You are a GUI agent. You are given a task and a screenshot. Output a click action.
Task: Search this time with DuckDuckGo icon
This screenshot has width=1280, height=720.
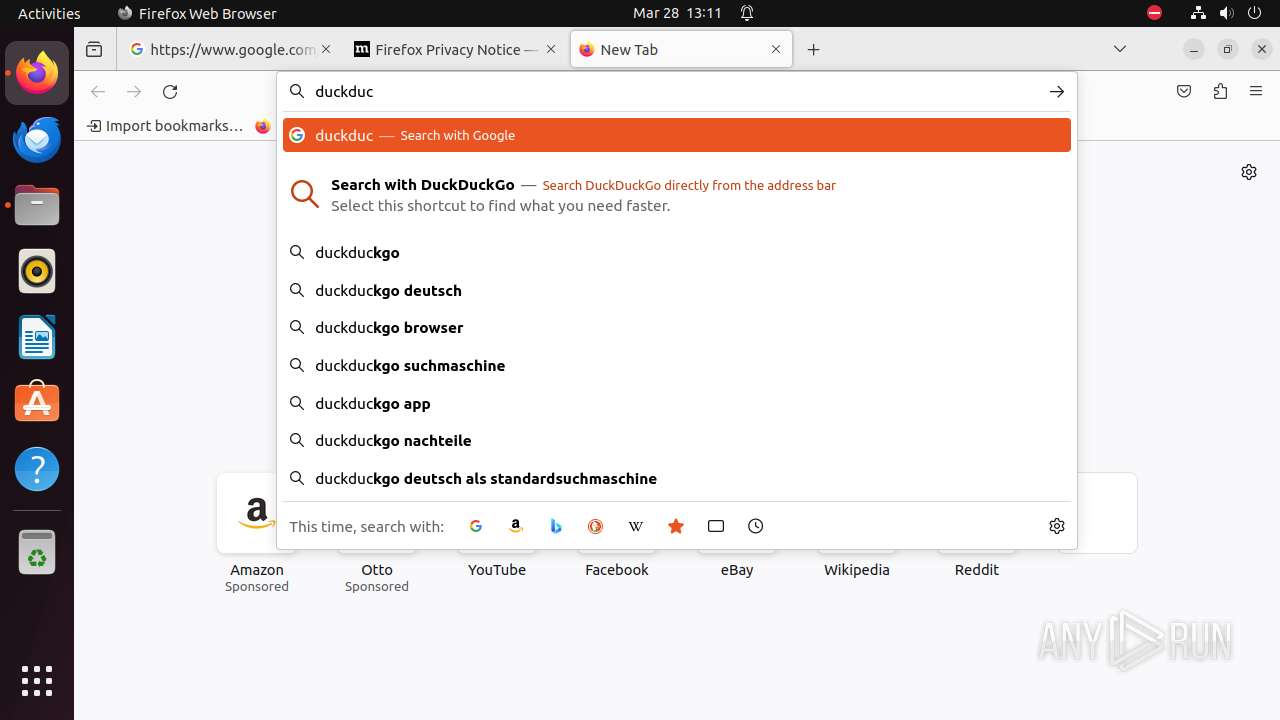(x=596, y=526)
